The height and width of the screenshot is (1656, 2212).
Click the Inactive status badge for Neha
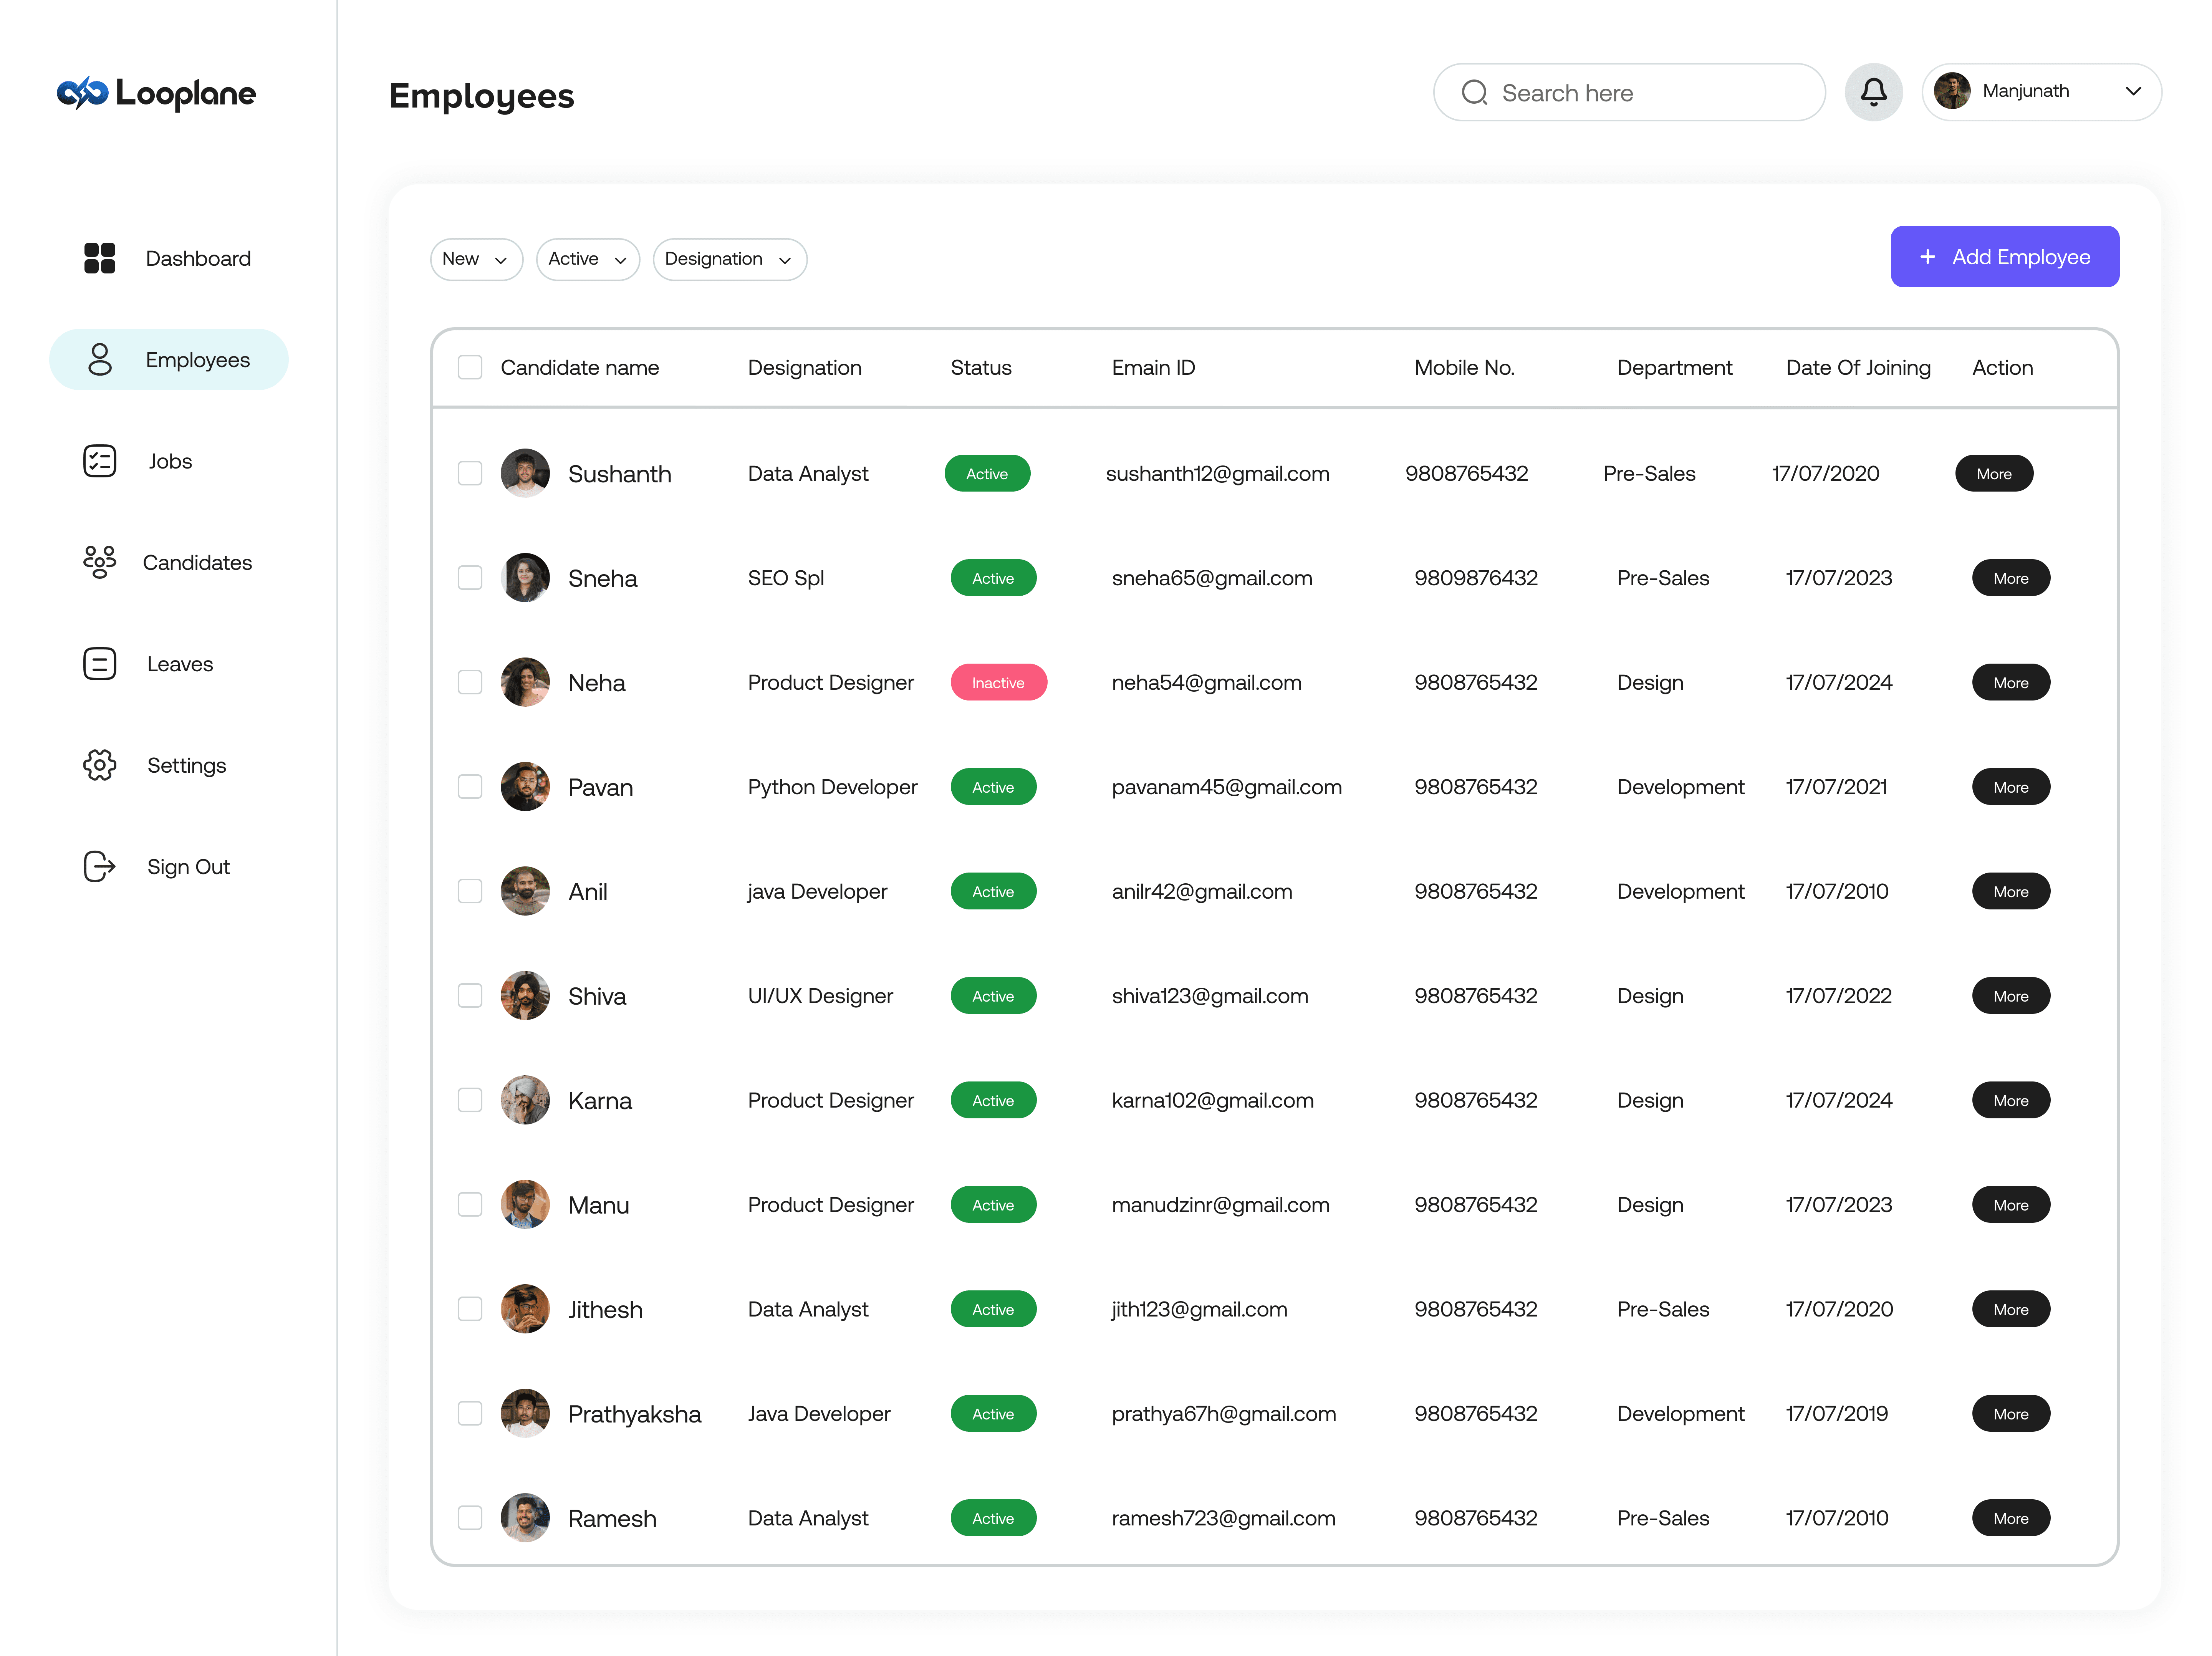(998, 682)
